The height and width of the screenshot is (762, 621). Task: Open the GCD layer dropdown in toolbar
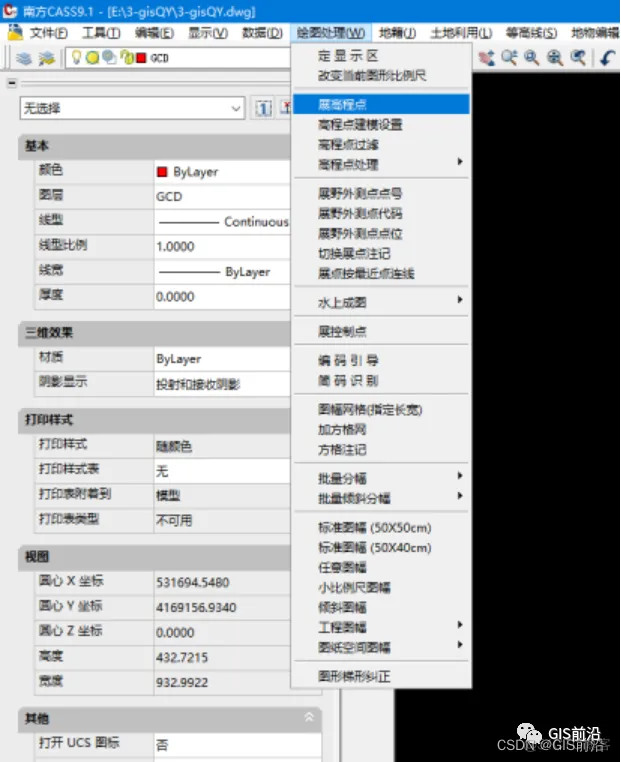click(178, 58)
